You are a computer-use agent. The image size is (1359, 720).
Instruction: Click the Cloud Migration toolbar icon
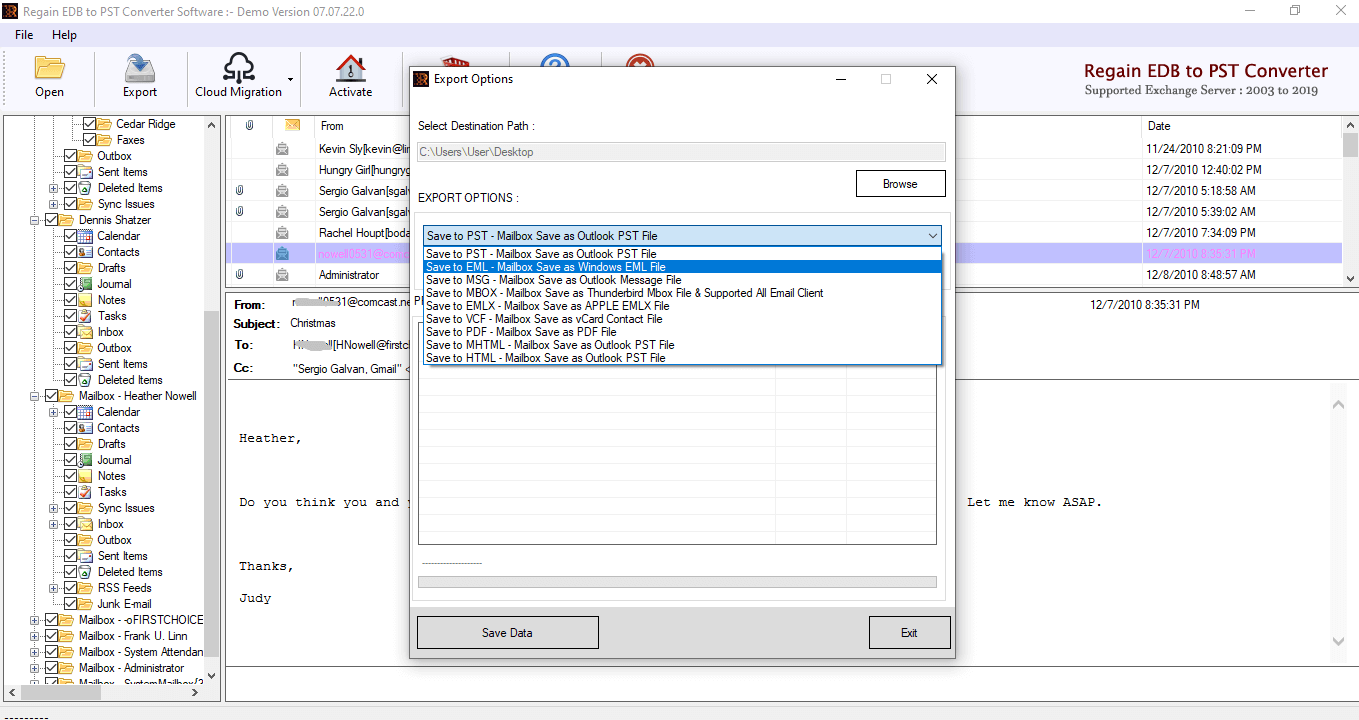pyautogui.click(x=239, y=67)
